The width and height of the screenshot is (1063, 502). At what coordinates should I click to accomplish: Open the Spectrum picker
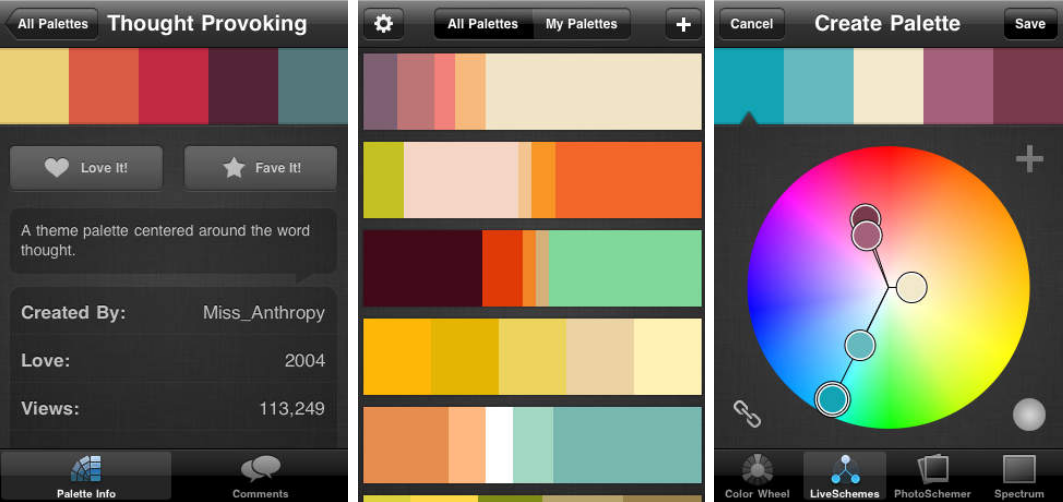(x=1019, y=476)
